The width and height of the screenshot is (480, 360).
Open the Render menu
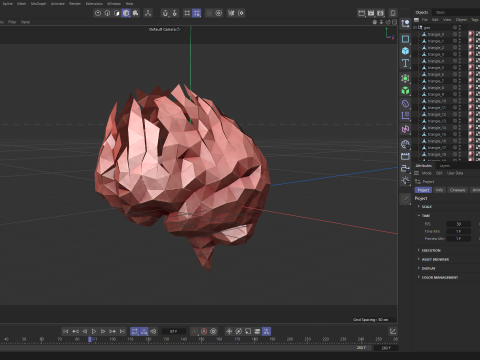(x=75, y=4)
